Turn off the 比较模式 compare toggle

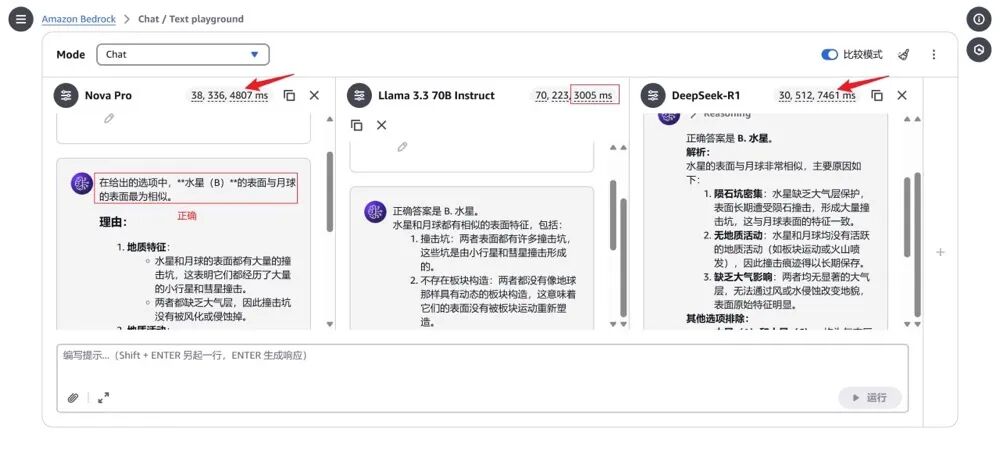830,55
